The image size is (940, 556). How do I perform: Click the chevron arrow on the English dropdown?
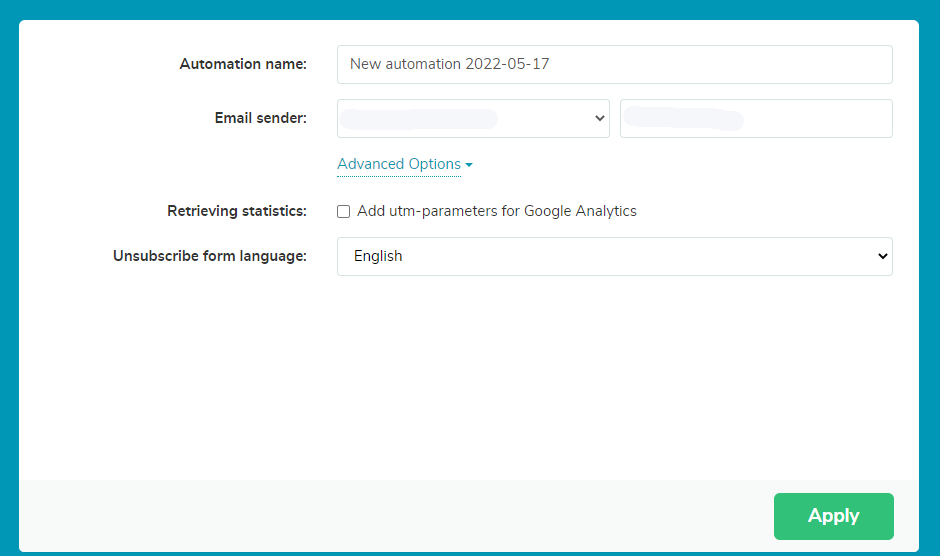click(882, 256)
